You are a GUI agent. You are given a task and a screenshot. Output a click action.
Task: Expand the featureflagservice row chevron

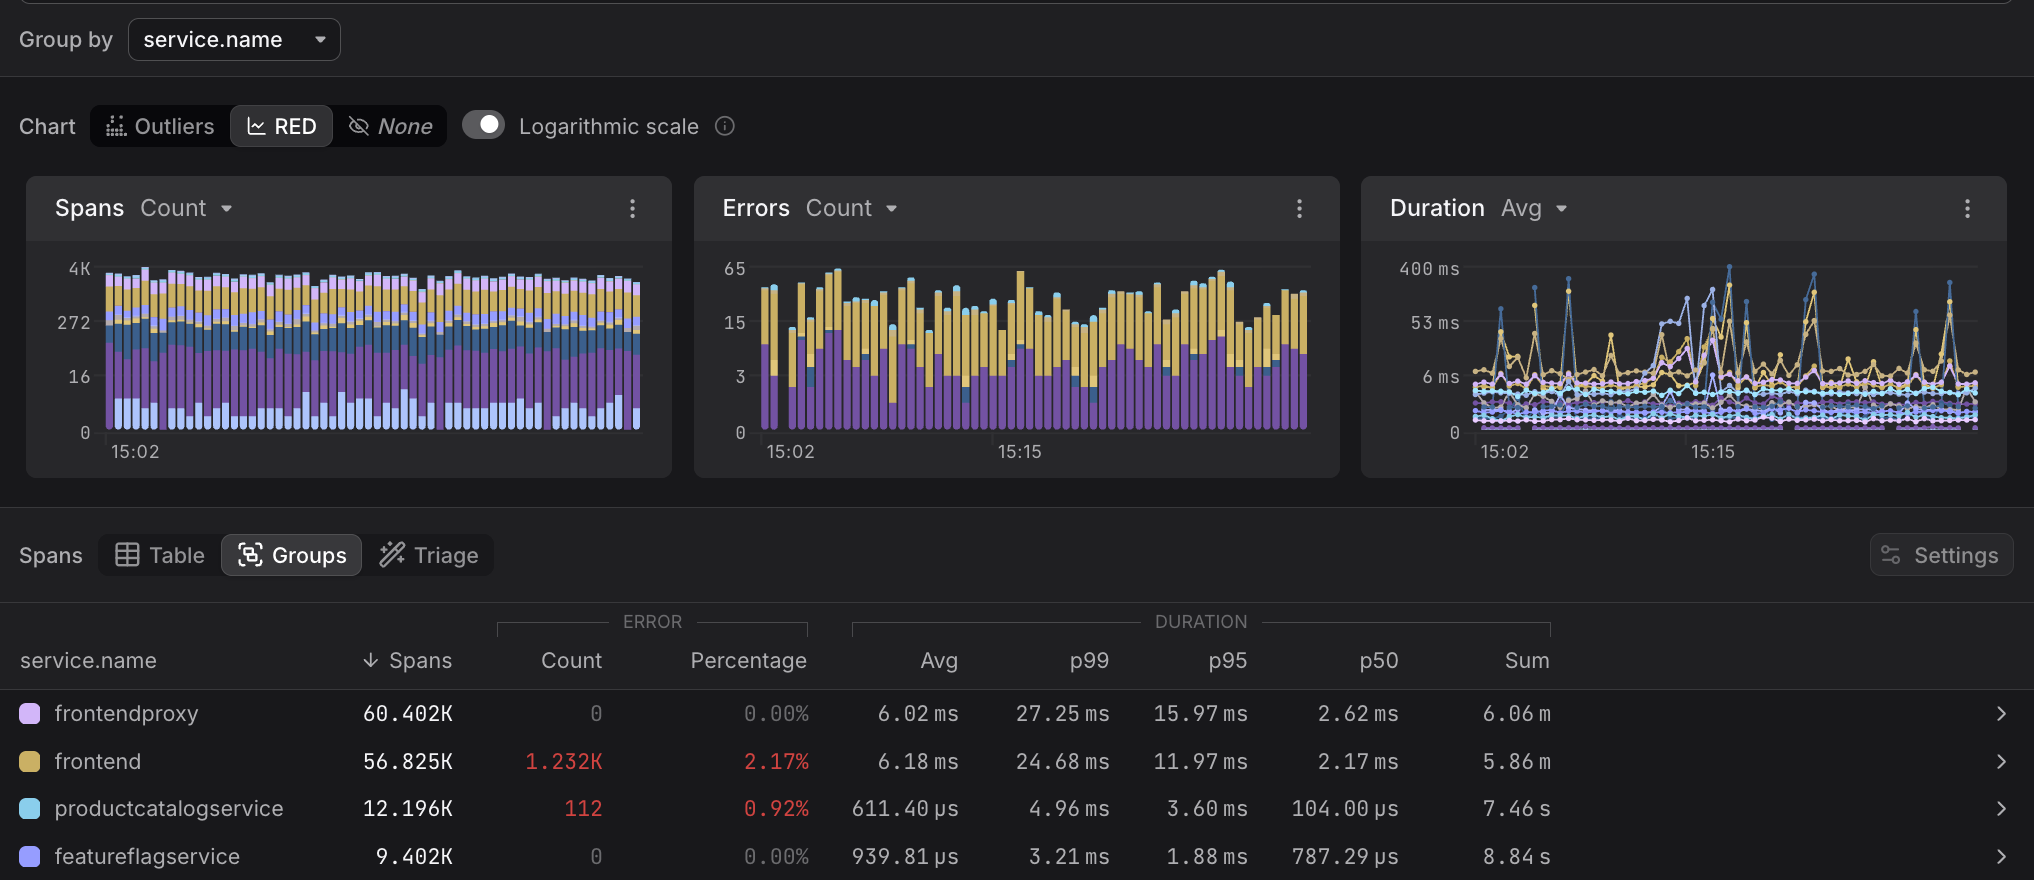click(2000, 857)
